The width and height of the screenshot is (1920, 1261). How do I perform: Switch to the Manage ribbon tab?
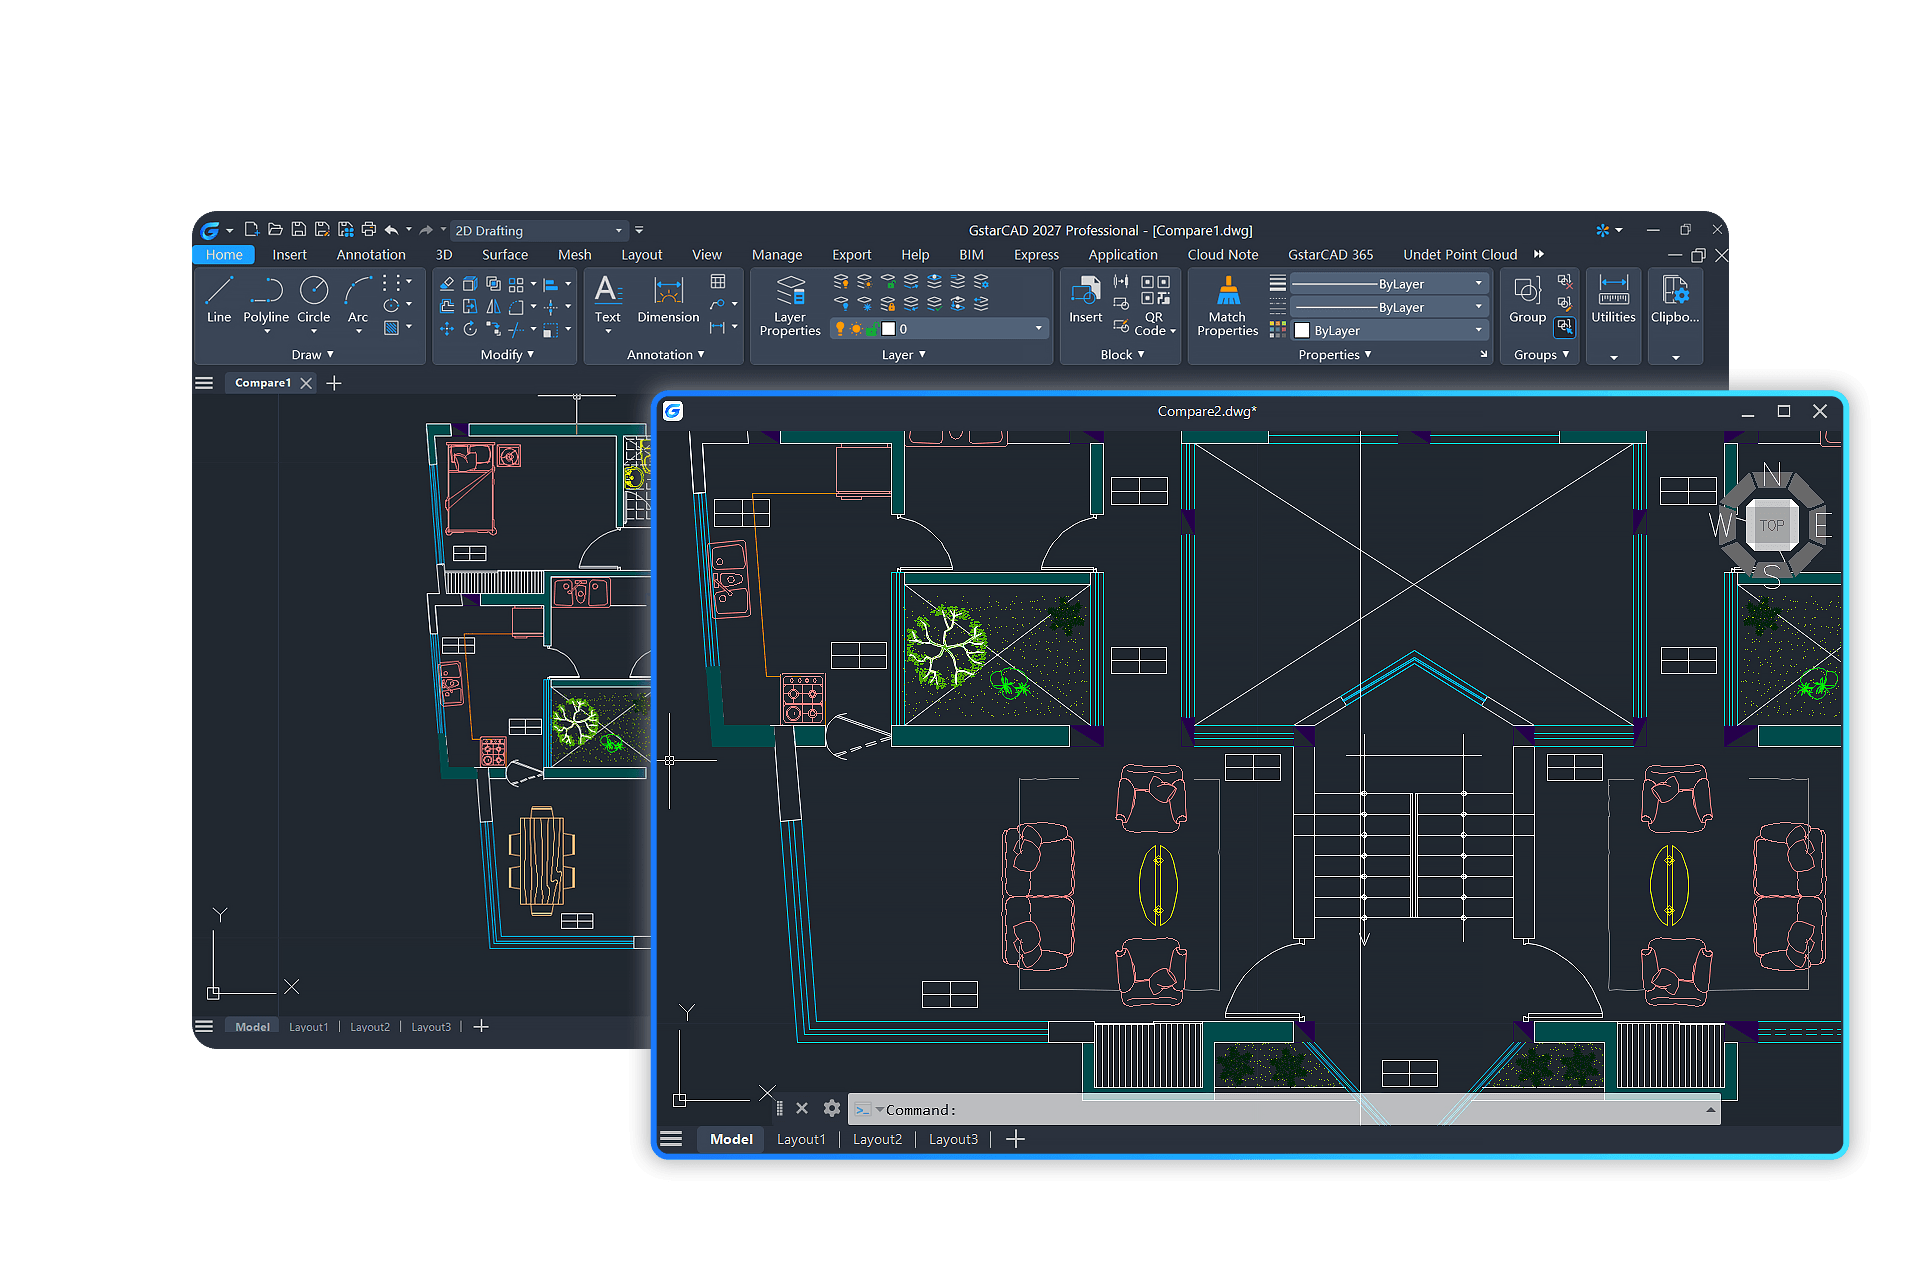776,255
